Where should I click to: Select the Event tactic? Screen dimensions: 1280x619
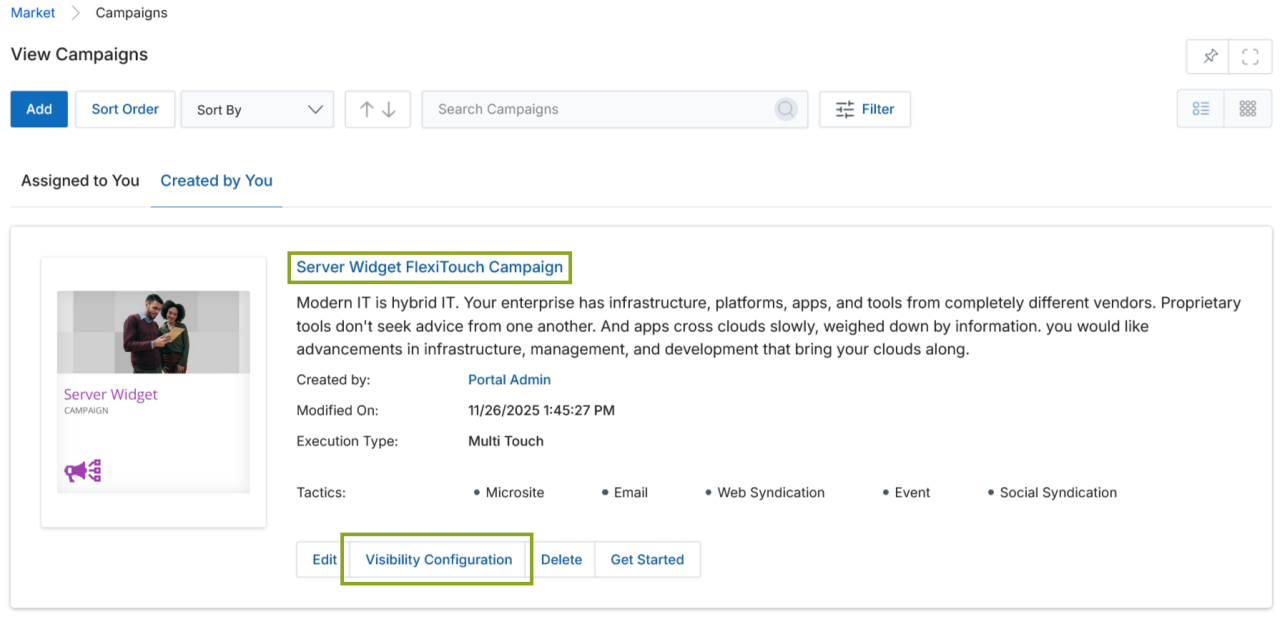pos(913,493)
